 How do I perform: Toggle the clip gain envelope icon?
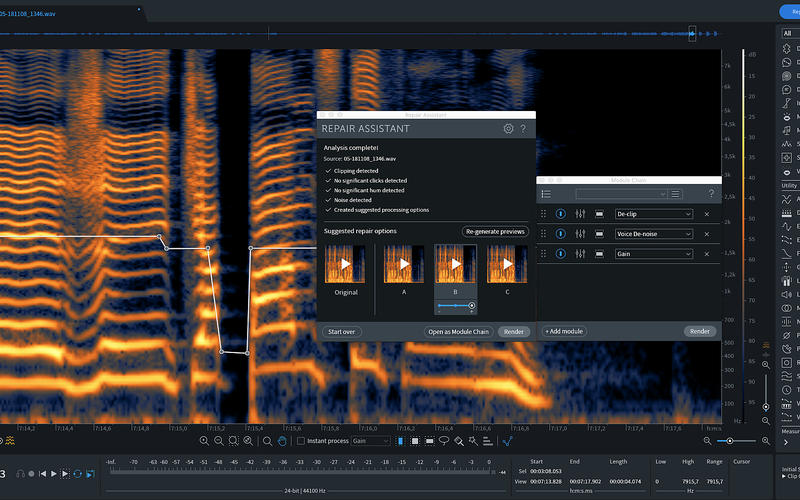pos(507,441)
